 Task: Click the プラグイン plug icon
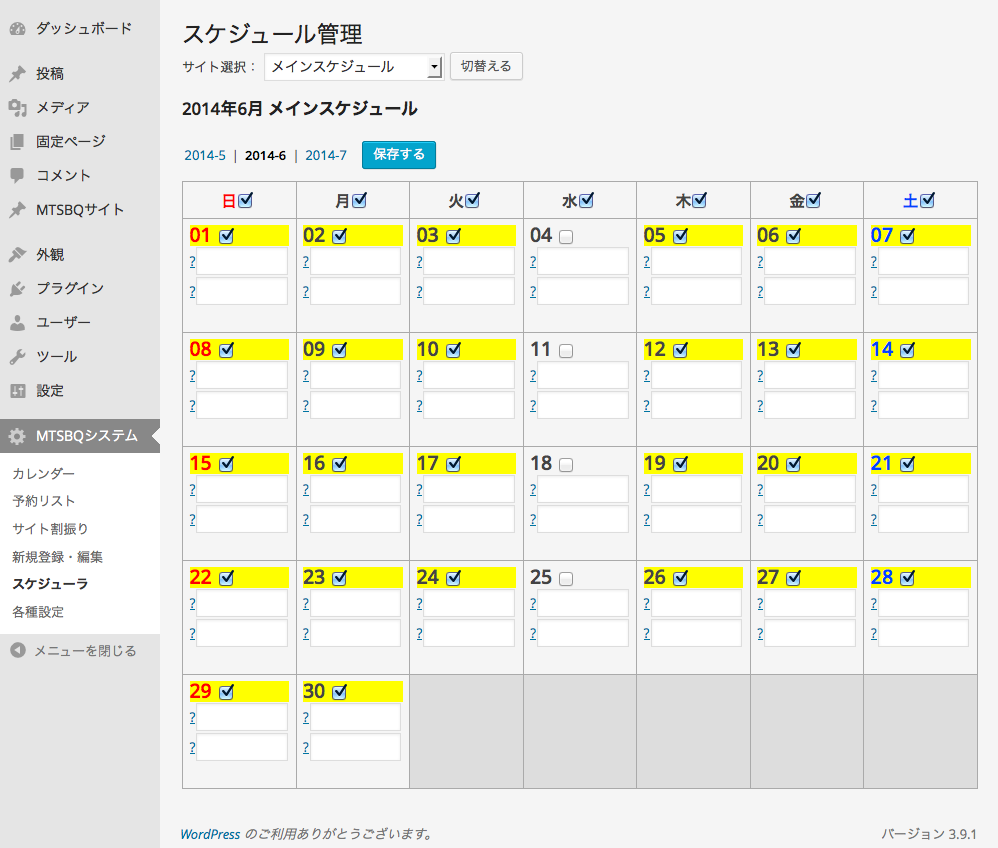coord(18,289)
